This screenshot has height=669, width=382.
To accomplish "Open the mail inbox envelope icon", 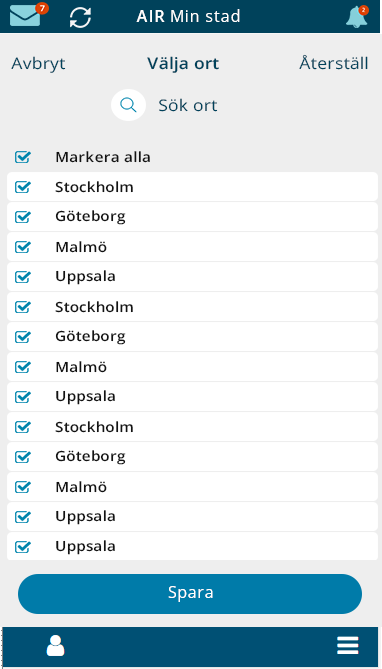I will click(x=26, y=16).
